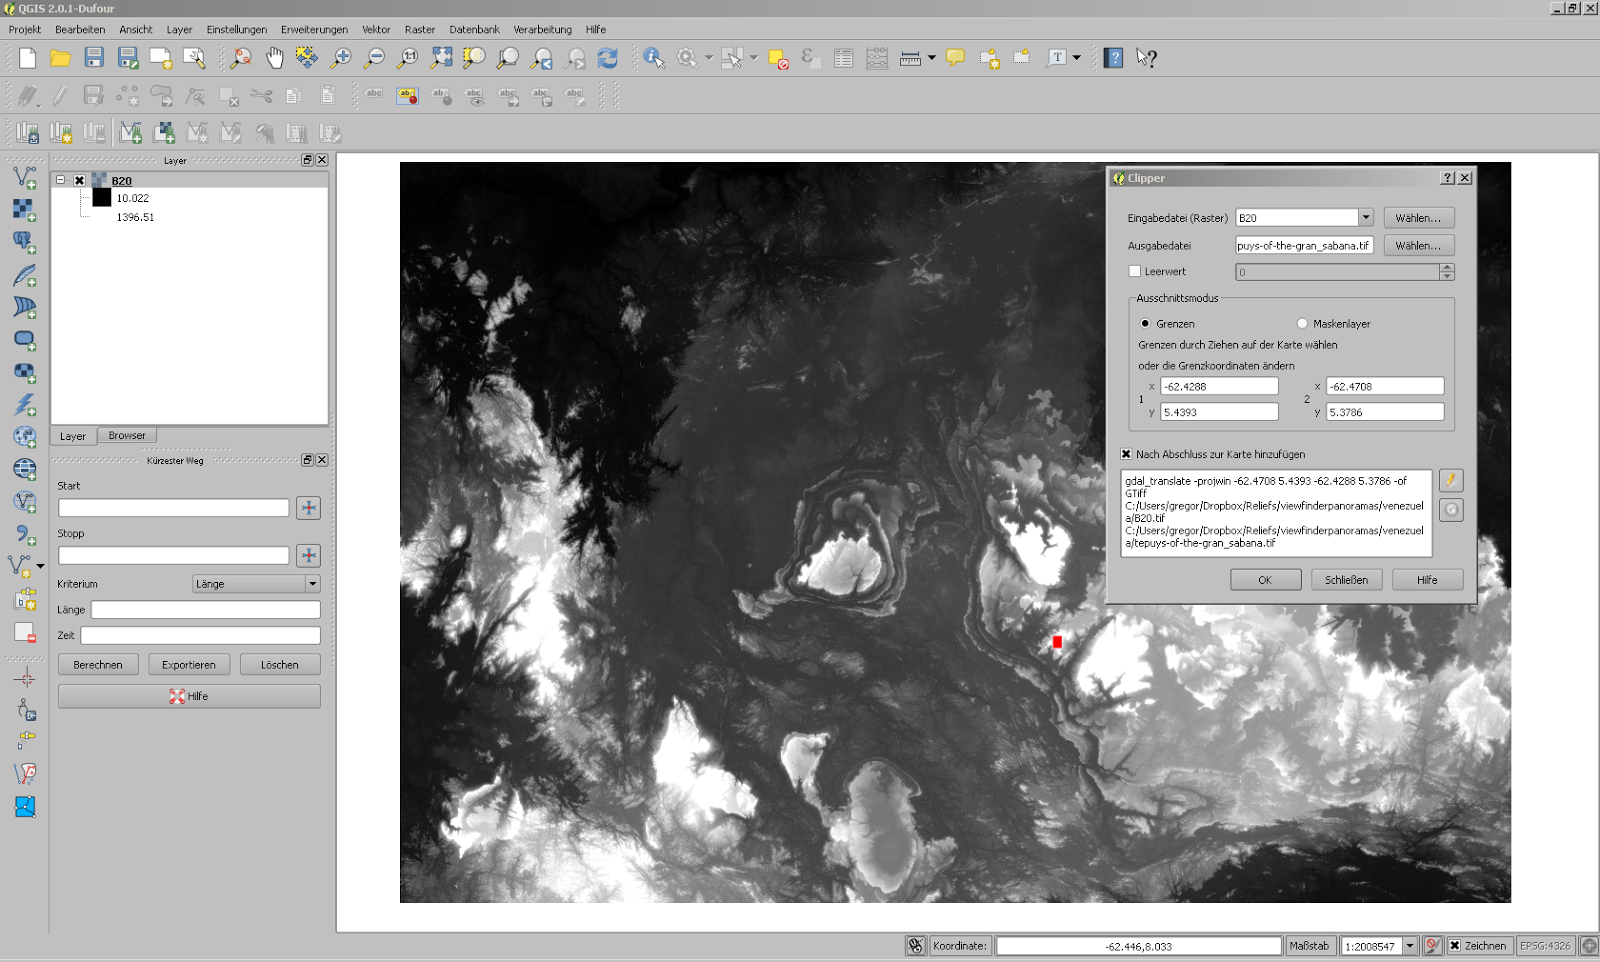
Task: Click the Open Project folder icon
Action: 61,58
